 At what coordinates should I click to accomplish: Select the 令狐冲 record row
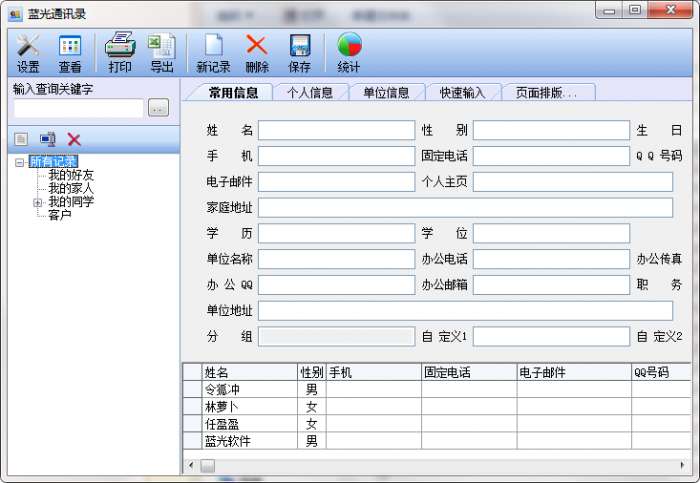(437, 390)
